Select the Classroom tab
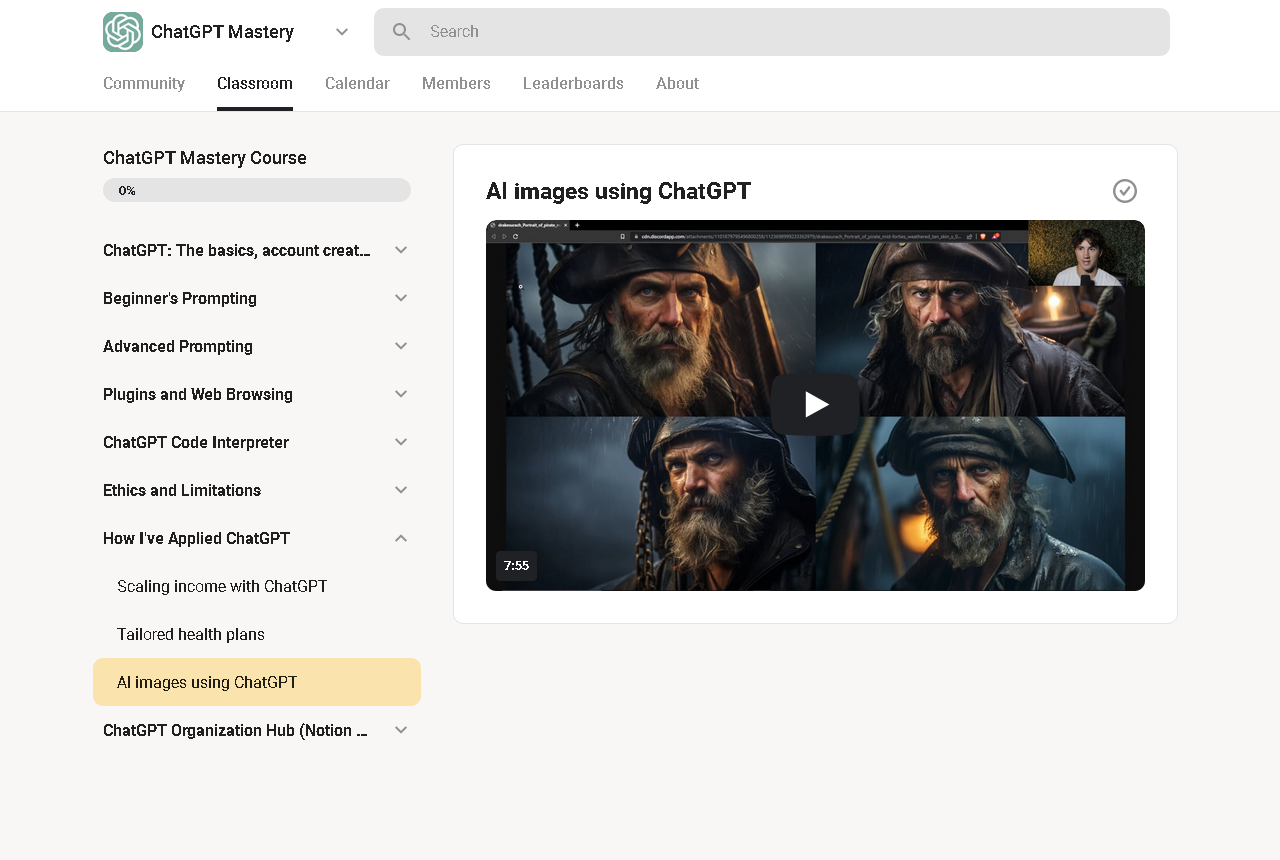1280x860 pixels. pyautogui.click(x=255, y=83)
